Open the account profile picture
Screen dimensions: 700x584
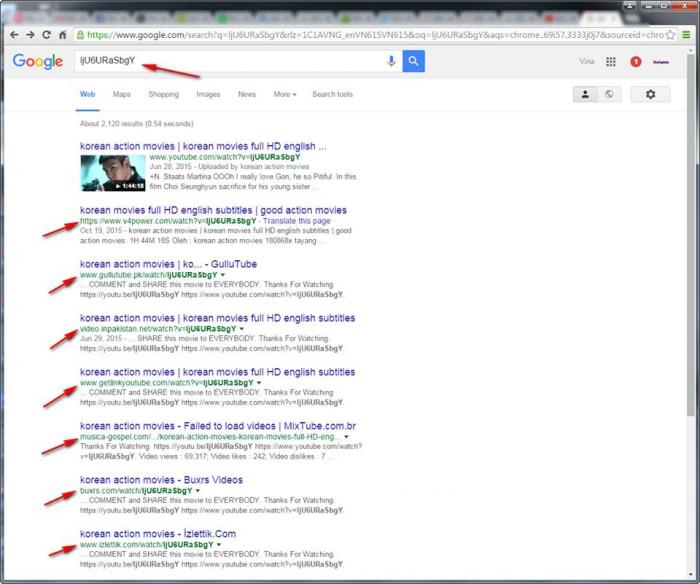(661, 62)
